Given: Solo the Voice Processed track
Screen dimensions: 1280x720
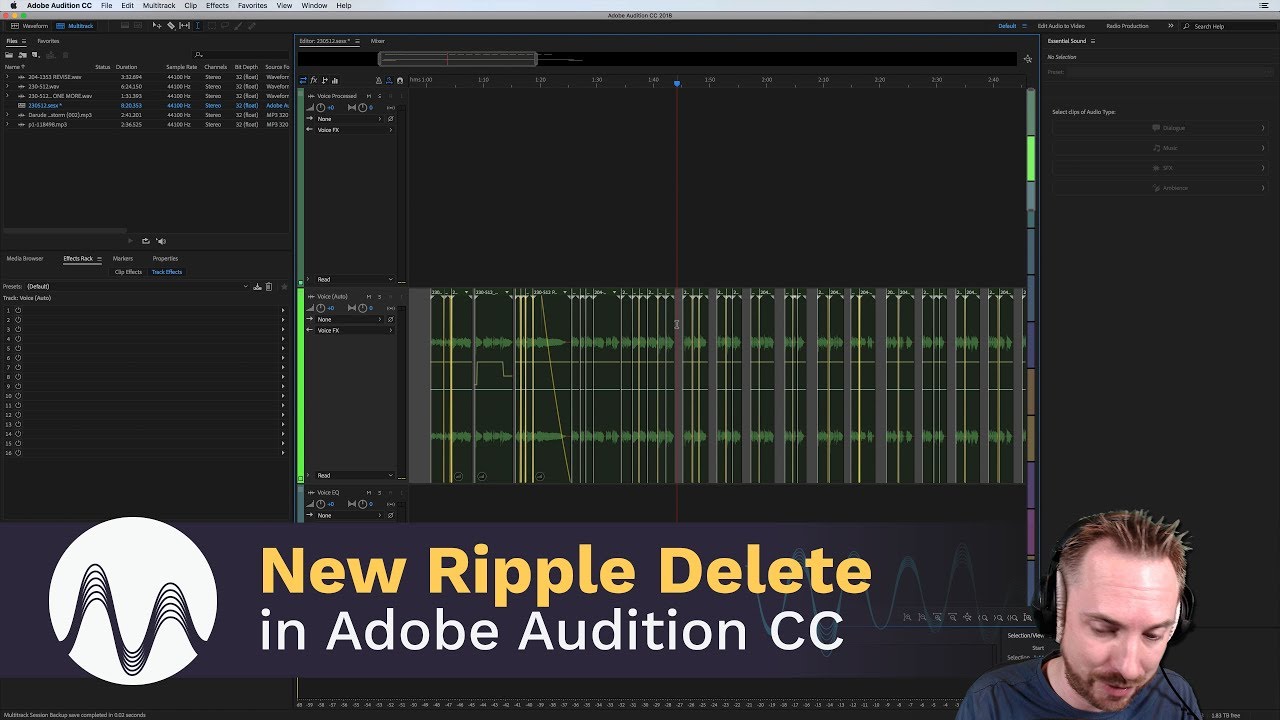Looking at the screenshot, I should pyautogui.click(x=379, y=96).
